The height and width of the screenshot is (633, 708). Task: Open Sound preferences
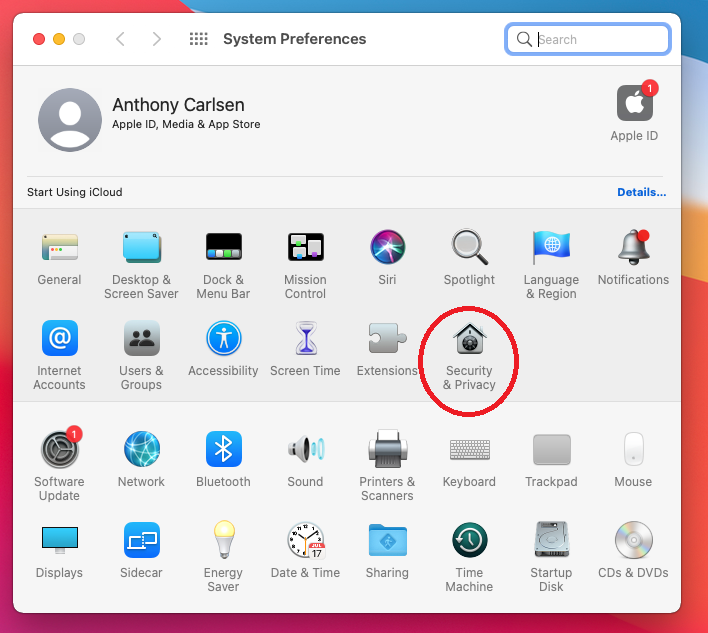click(306, 449)
